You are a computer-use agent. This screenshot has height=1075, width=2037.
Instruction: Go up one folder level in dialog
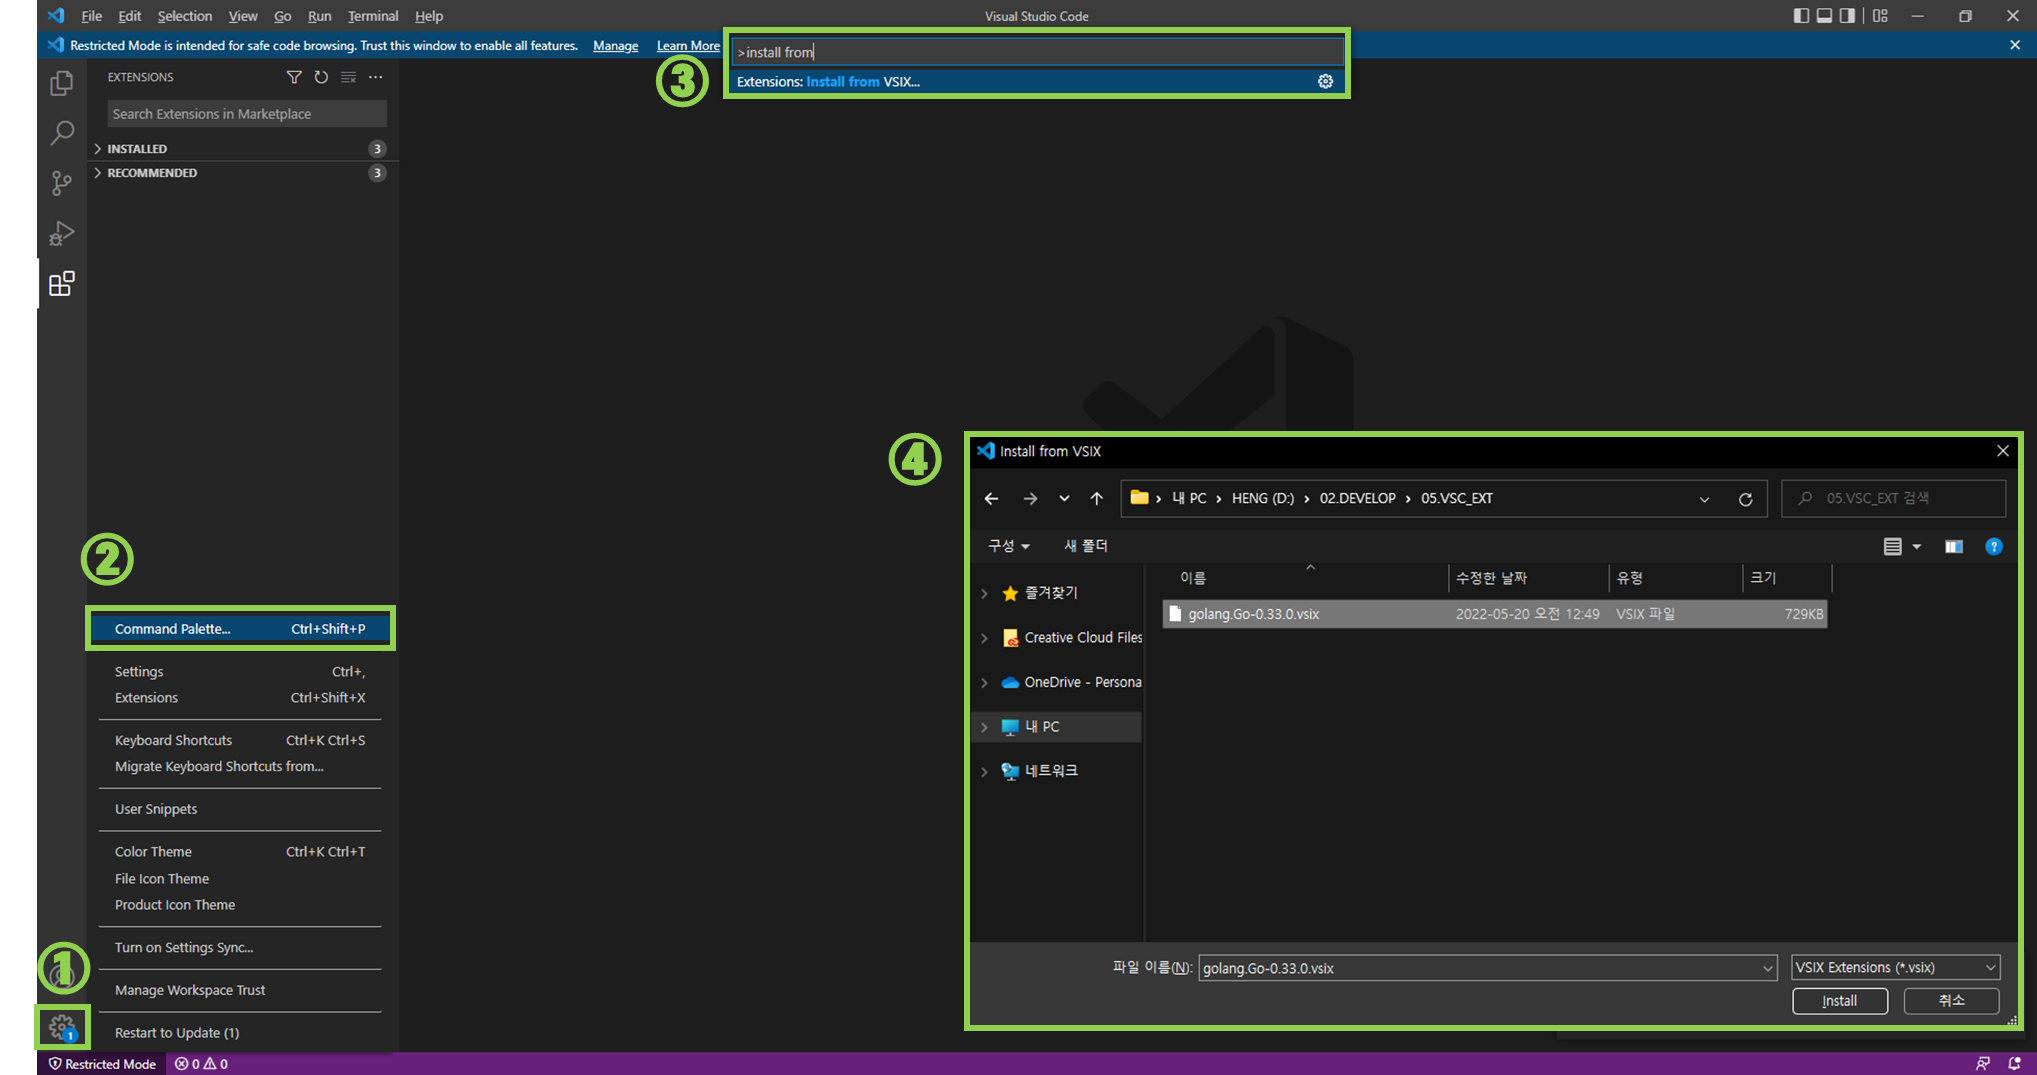pyautogui.click(x=1096, y=498)
